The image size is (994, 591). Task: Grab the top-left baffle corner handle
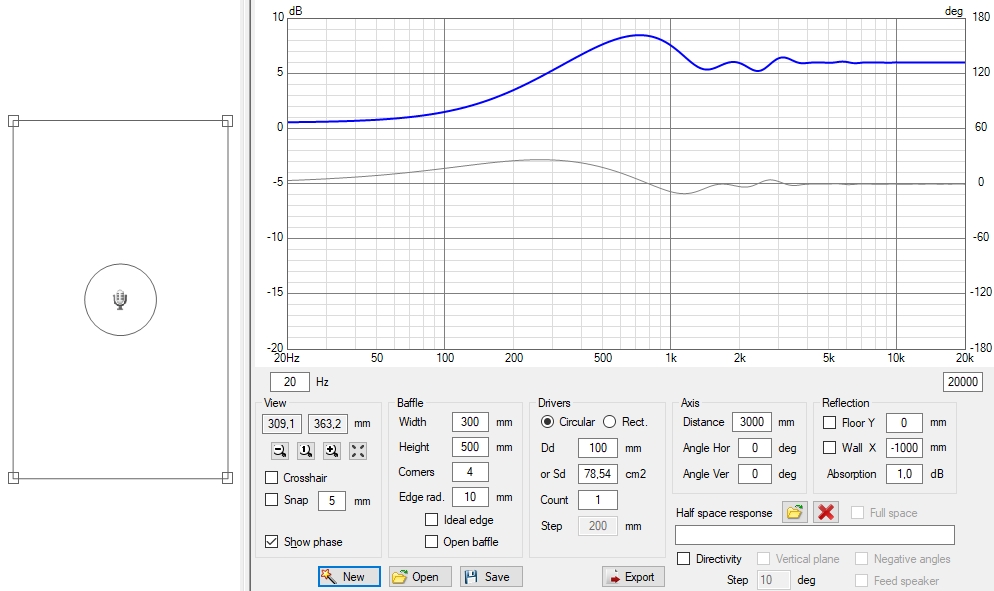(x=13, y=120)
